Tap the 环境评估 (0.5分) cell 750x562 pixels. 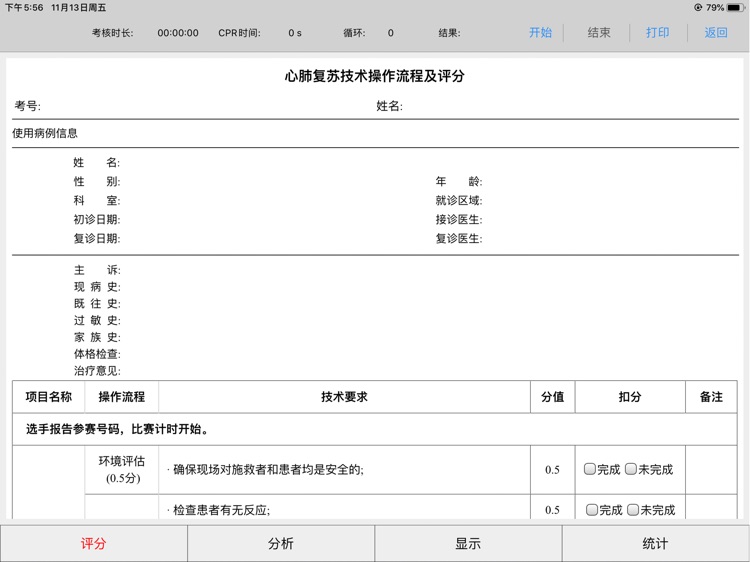pyautogui.click(x=121, y=469)
